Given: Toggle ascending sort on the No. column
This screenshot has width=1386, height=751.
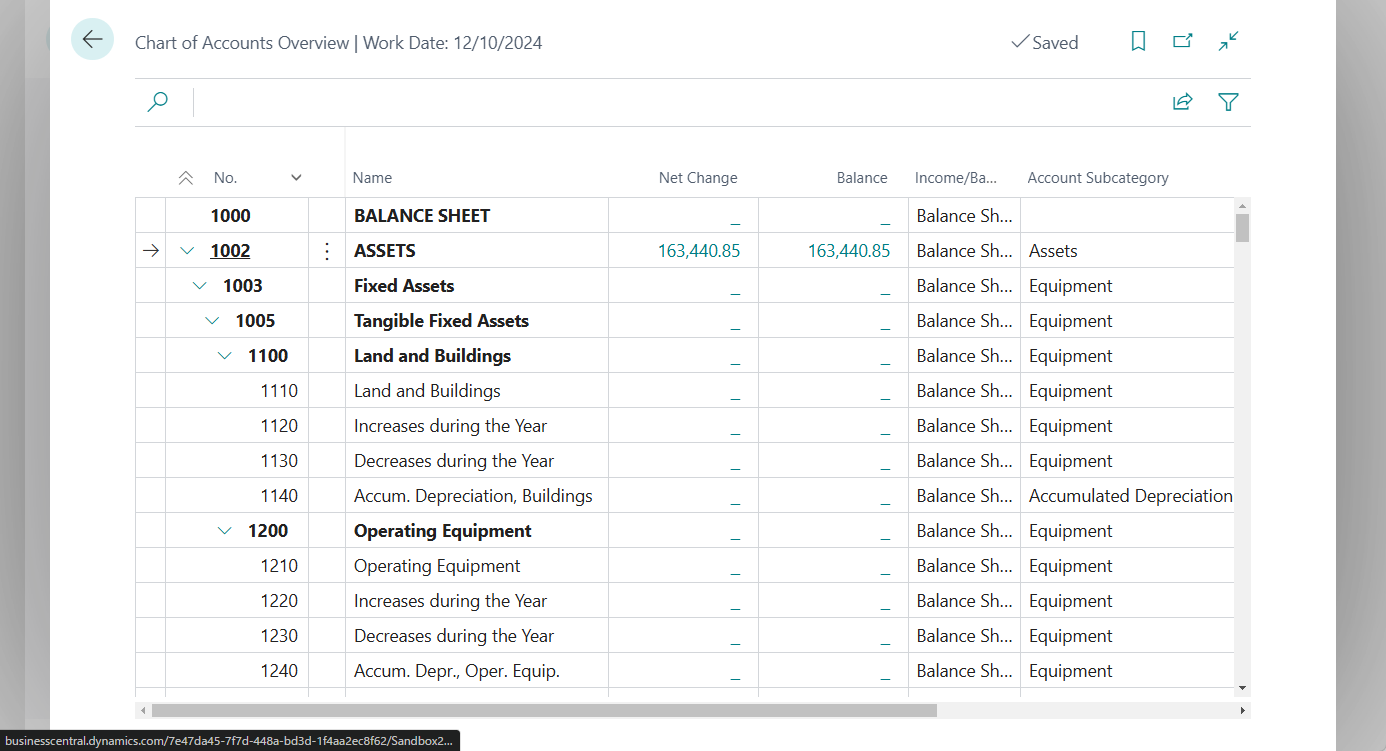Looking at the screenshot, I should click(x=186, y=177).
